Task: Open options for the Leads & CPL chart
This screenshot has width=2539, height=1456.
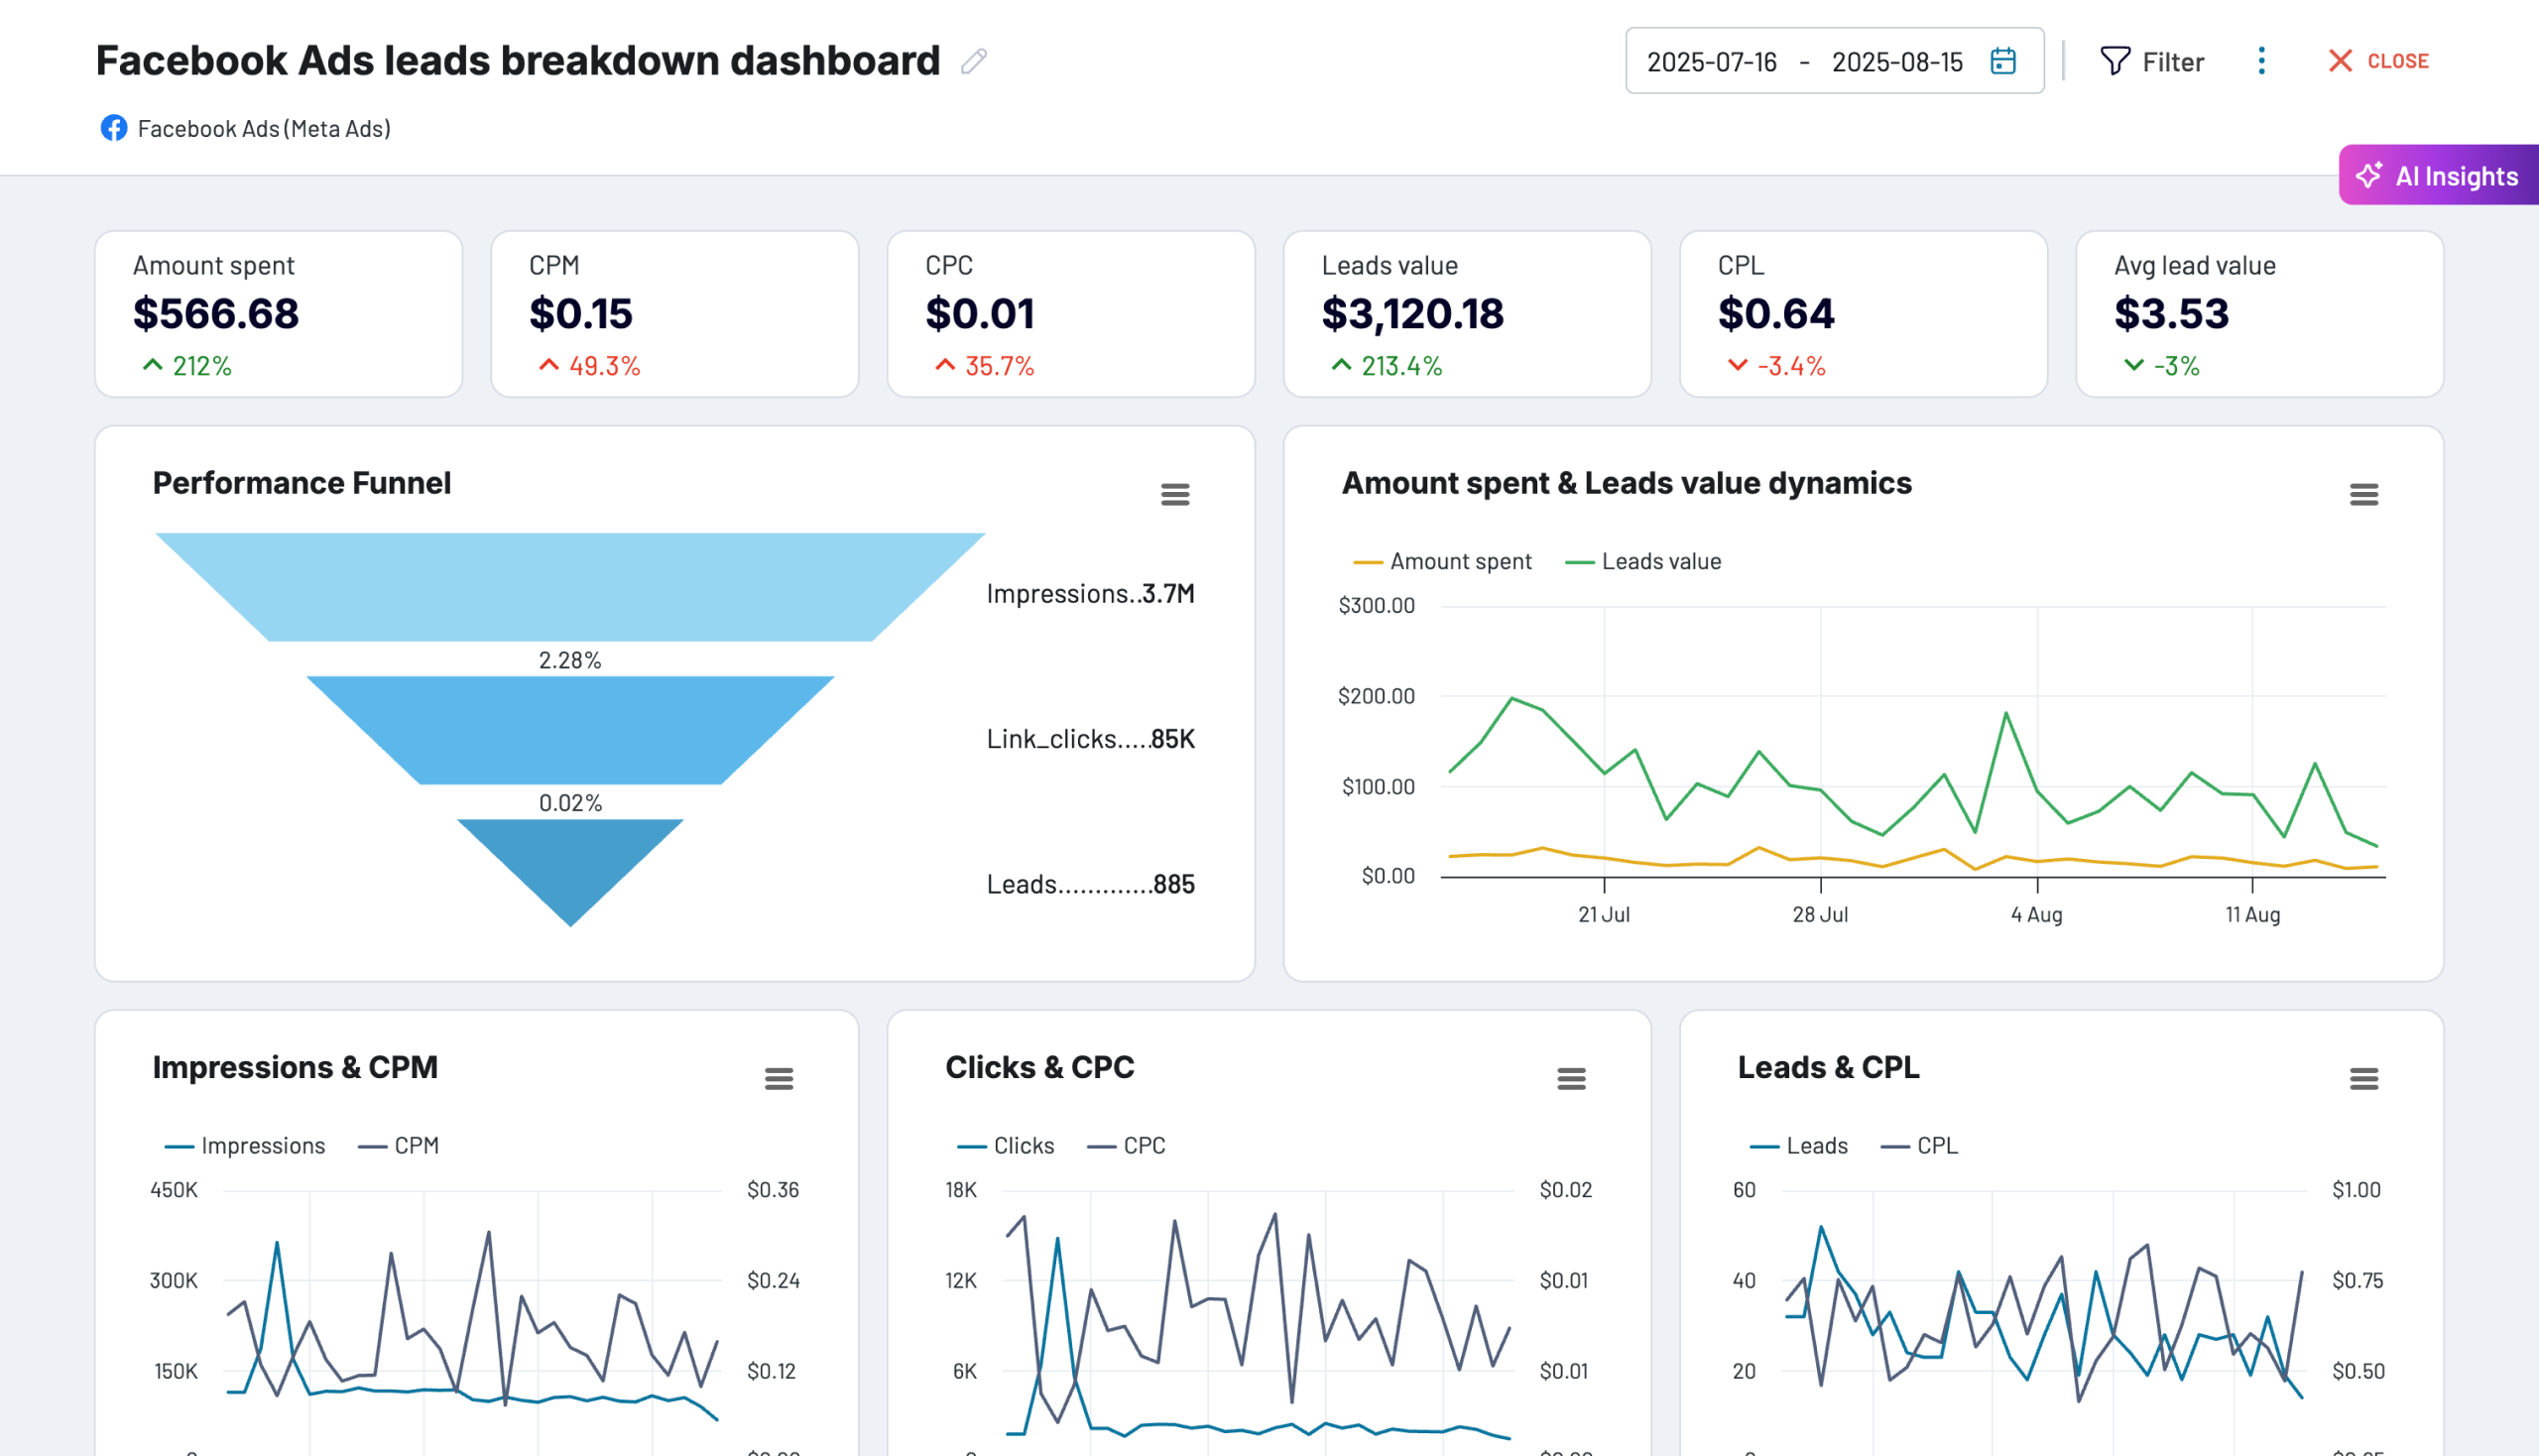Action: 2362,1079
